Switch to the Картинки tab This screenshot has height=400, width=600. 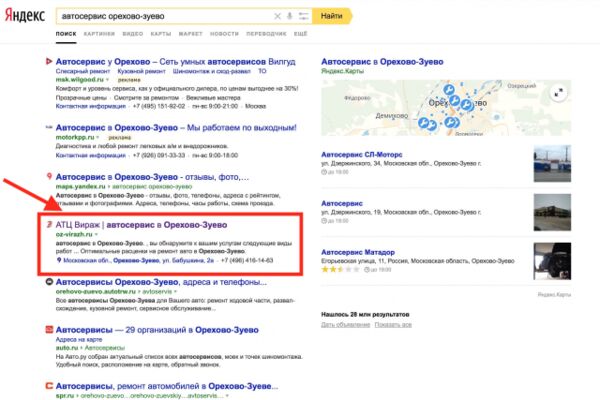point(99,34)
